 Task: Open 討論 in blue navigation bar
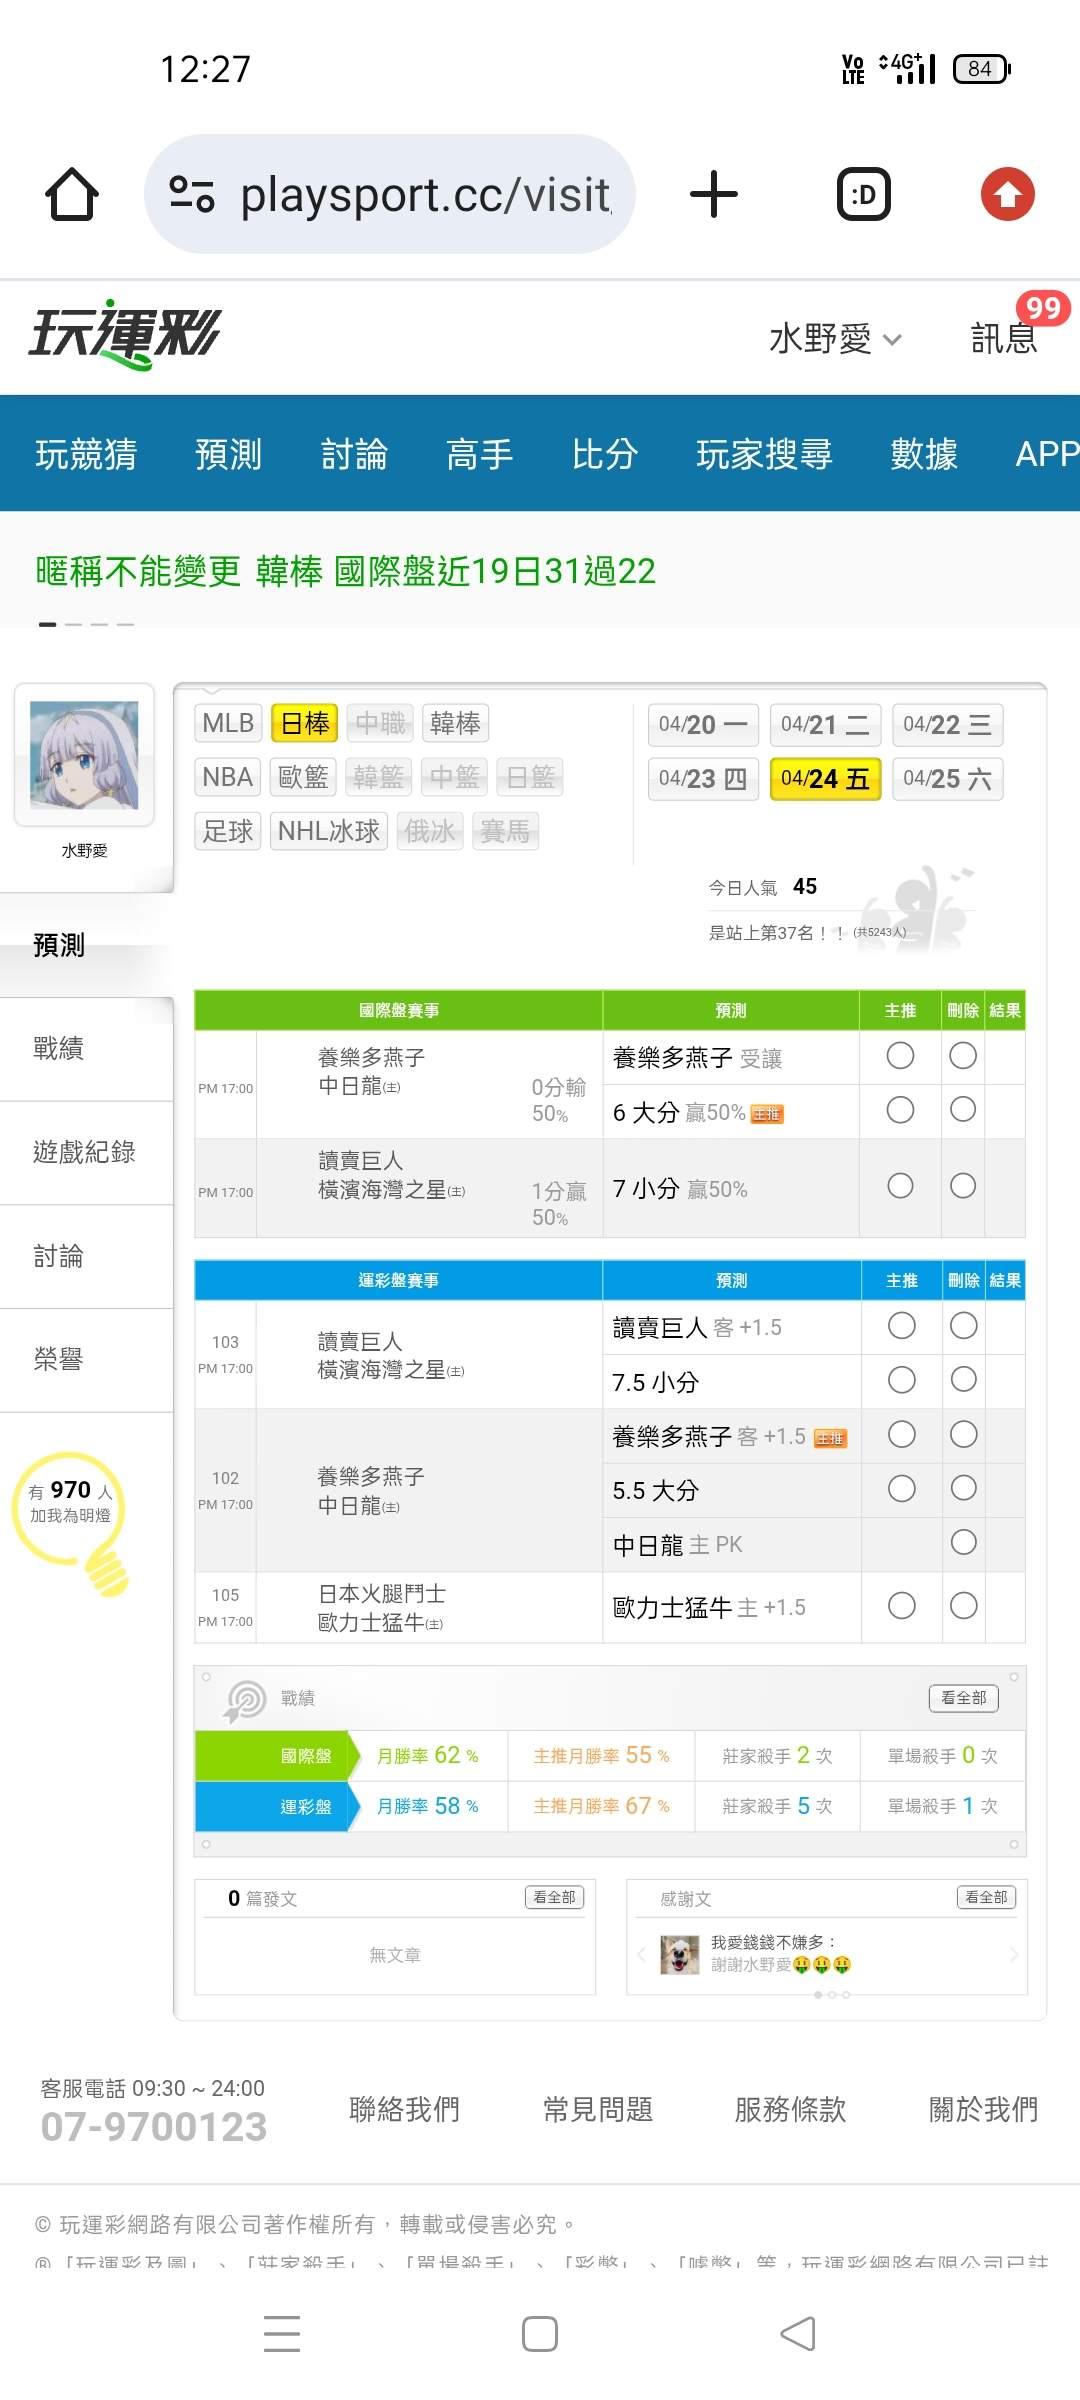pos(354,454)
